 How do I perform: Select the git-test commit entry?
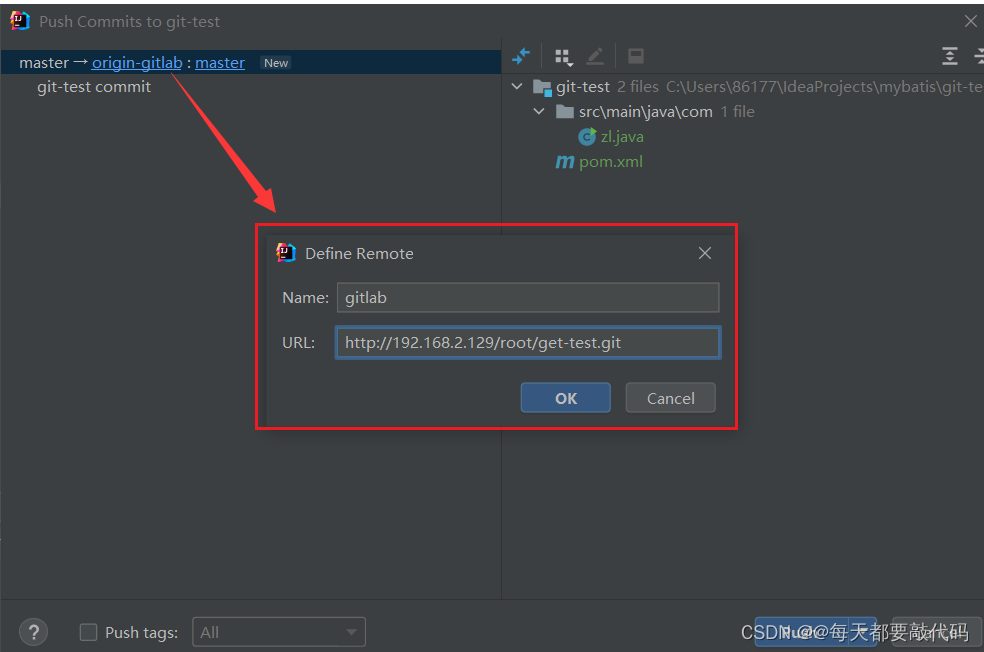94,87
